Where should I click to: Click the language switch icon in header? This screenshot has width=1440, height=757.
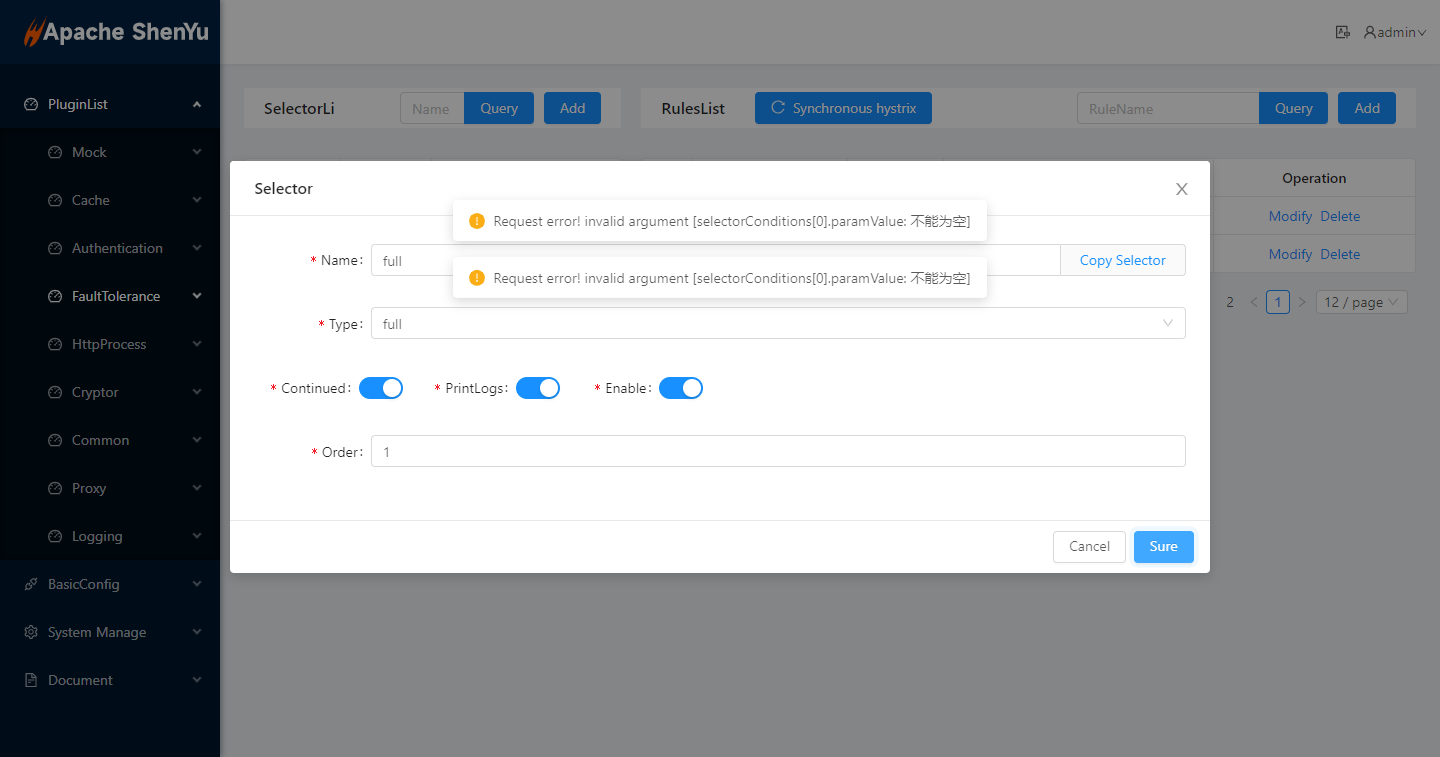[x=1343, y=32]
